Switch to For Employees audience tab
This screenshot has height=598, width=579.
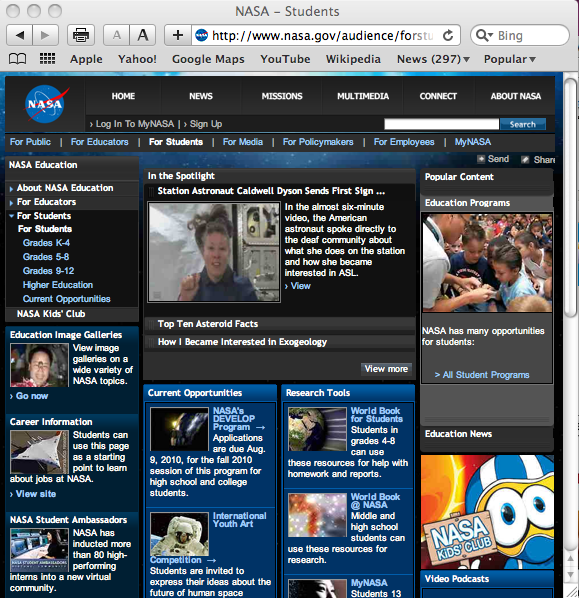click(404, 142)
